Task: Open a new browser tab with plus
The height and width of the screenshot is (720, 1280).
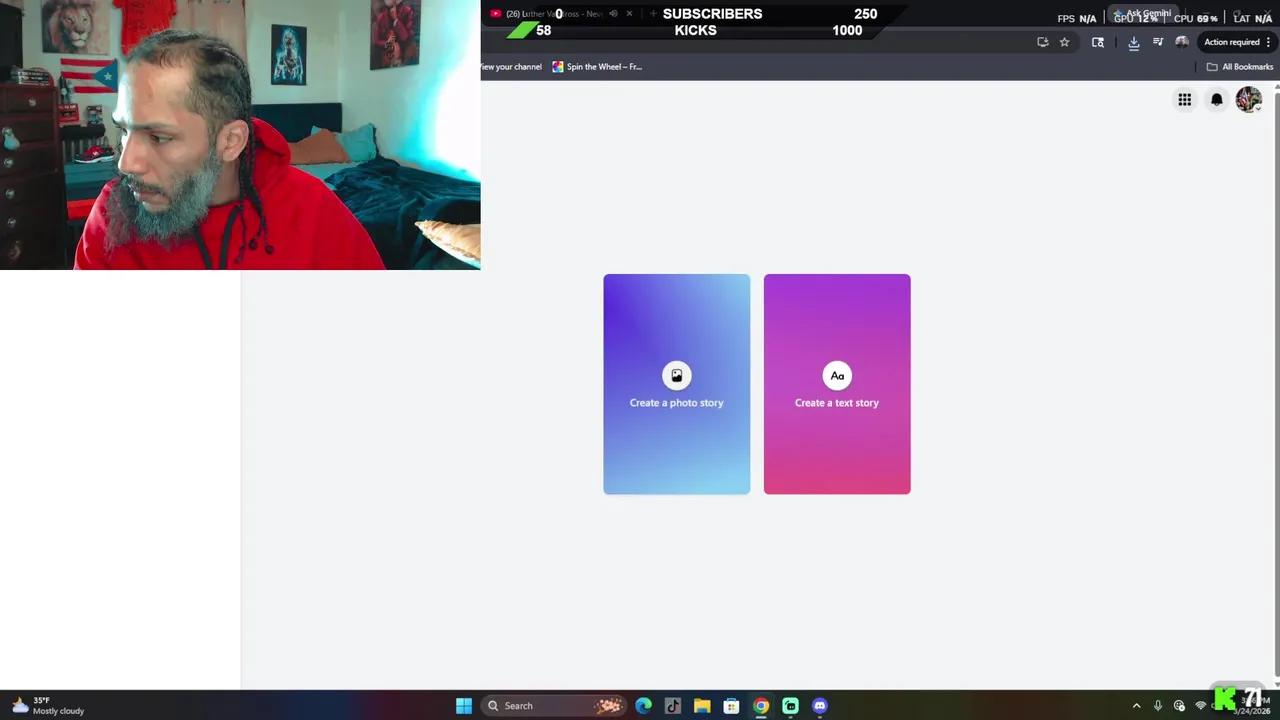Action: click(653, 14)
